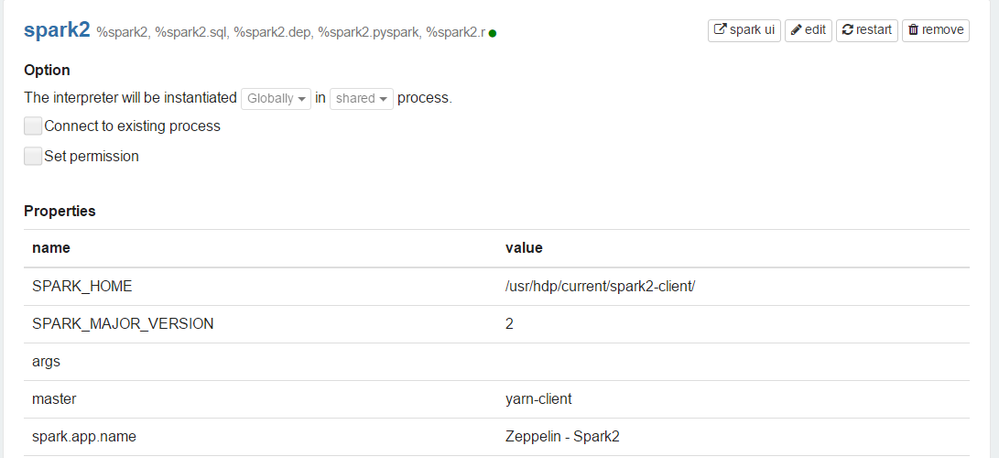This screenshot has height=458, width=999.
Task: Open the Globally instantiation dropdown
Action: (x=275, y=98)
